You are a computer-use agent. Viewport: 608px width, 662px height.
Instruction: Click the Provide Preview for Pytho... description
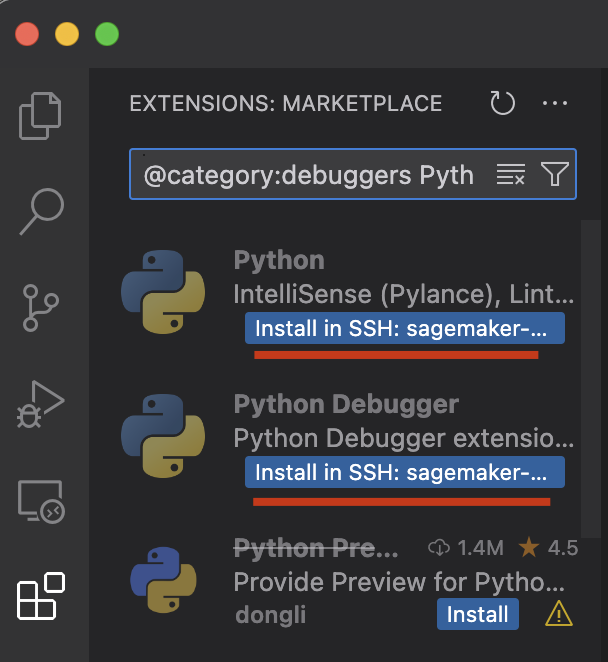tap(399, 582)
